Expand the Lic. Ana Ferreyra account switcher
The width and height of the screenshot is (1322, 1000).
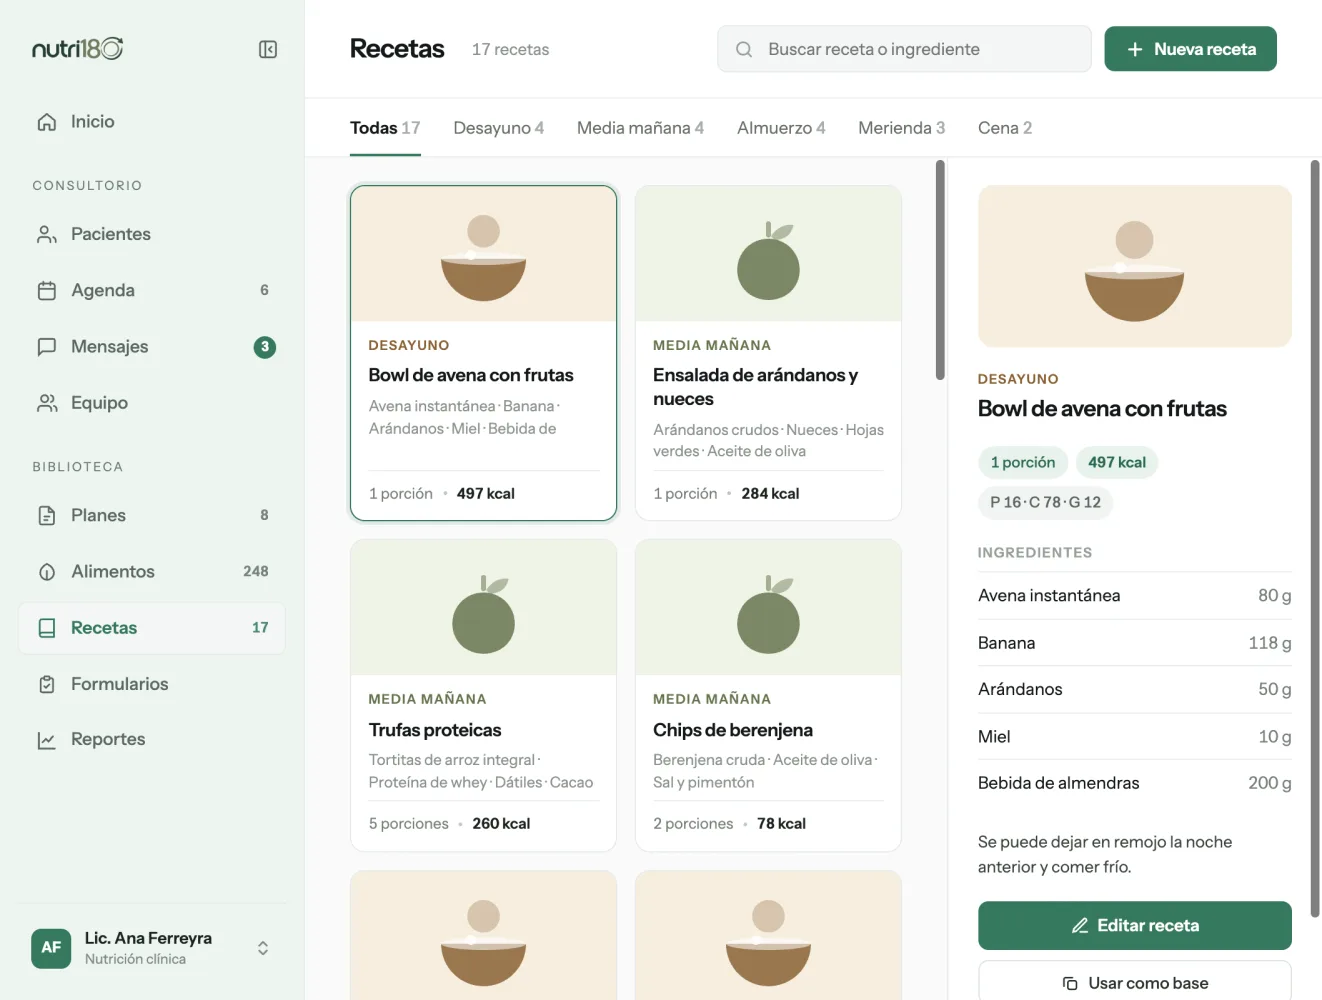pyautogui.click(x=263, y=948)
